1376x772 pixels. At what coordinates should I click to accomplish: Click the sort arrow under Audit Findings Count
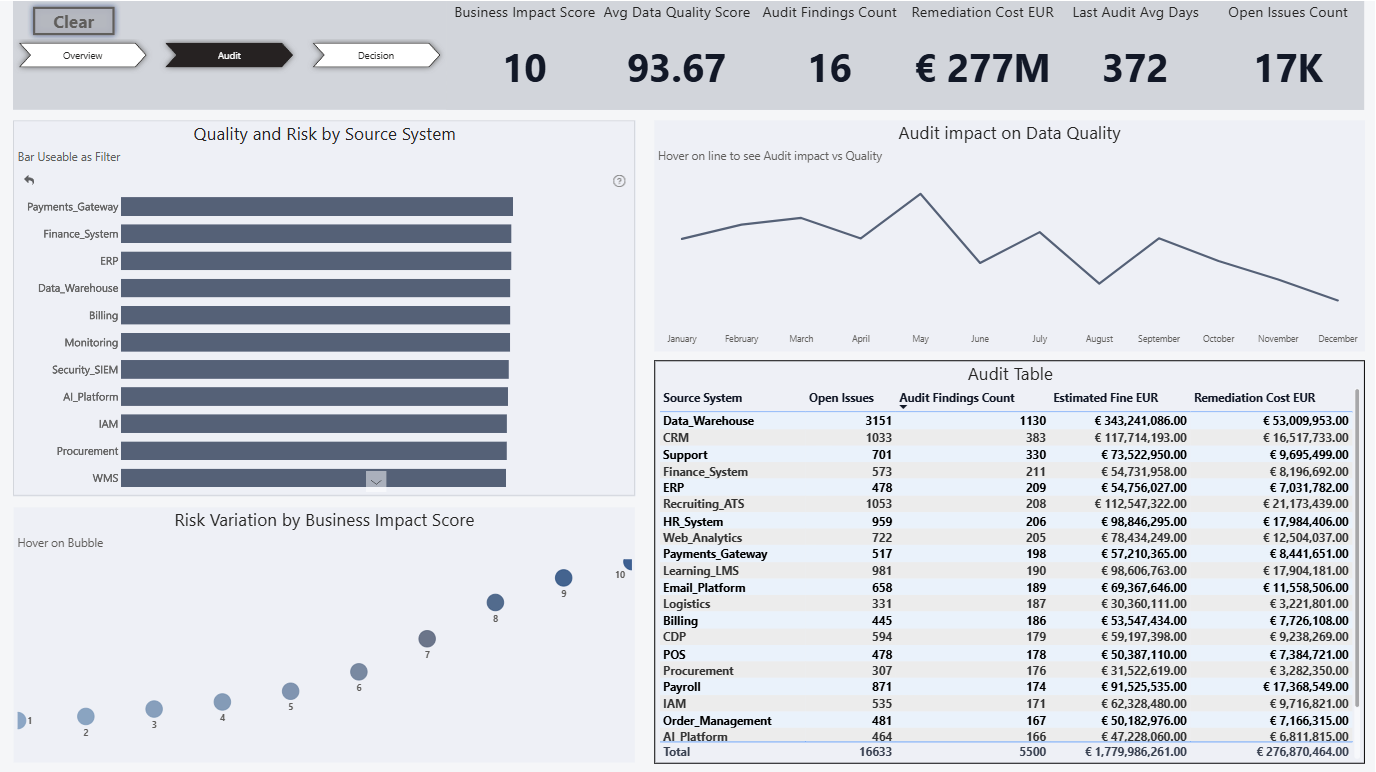point(903,407)
